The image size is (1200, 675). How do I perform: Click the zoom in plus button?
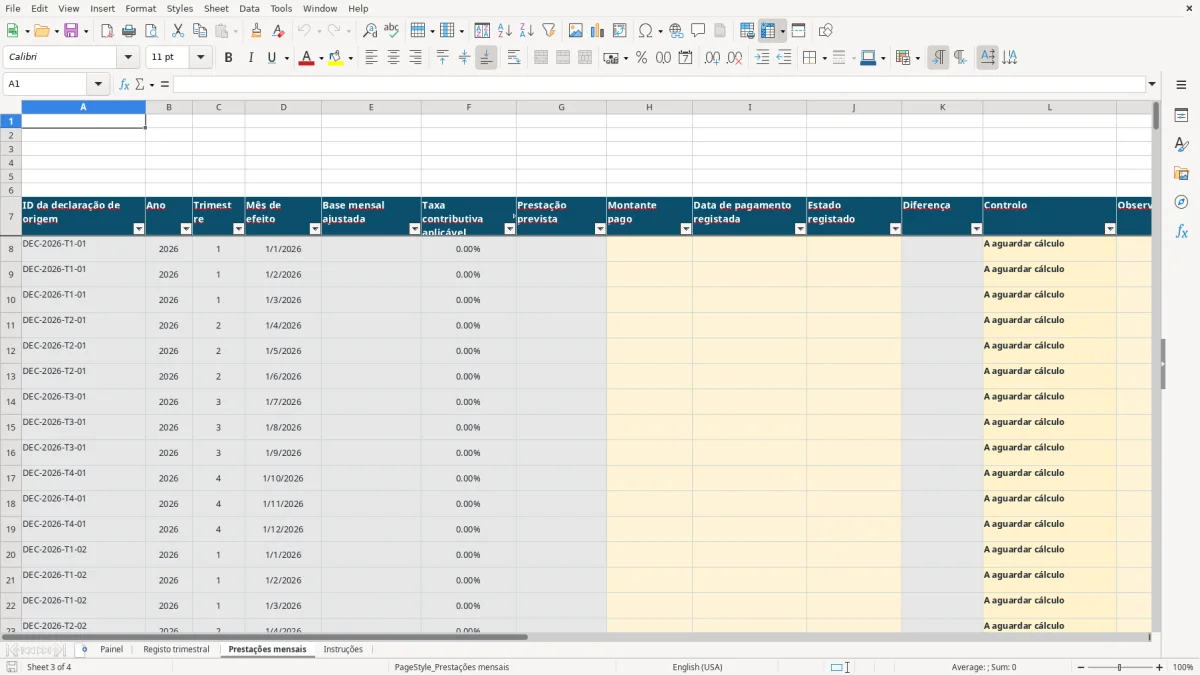point(1160,667)
